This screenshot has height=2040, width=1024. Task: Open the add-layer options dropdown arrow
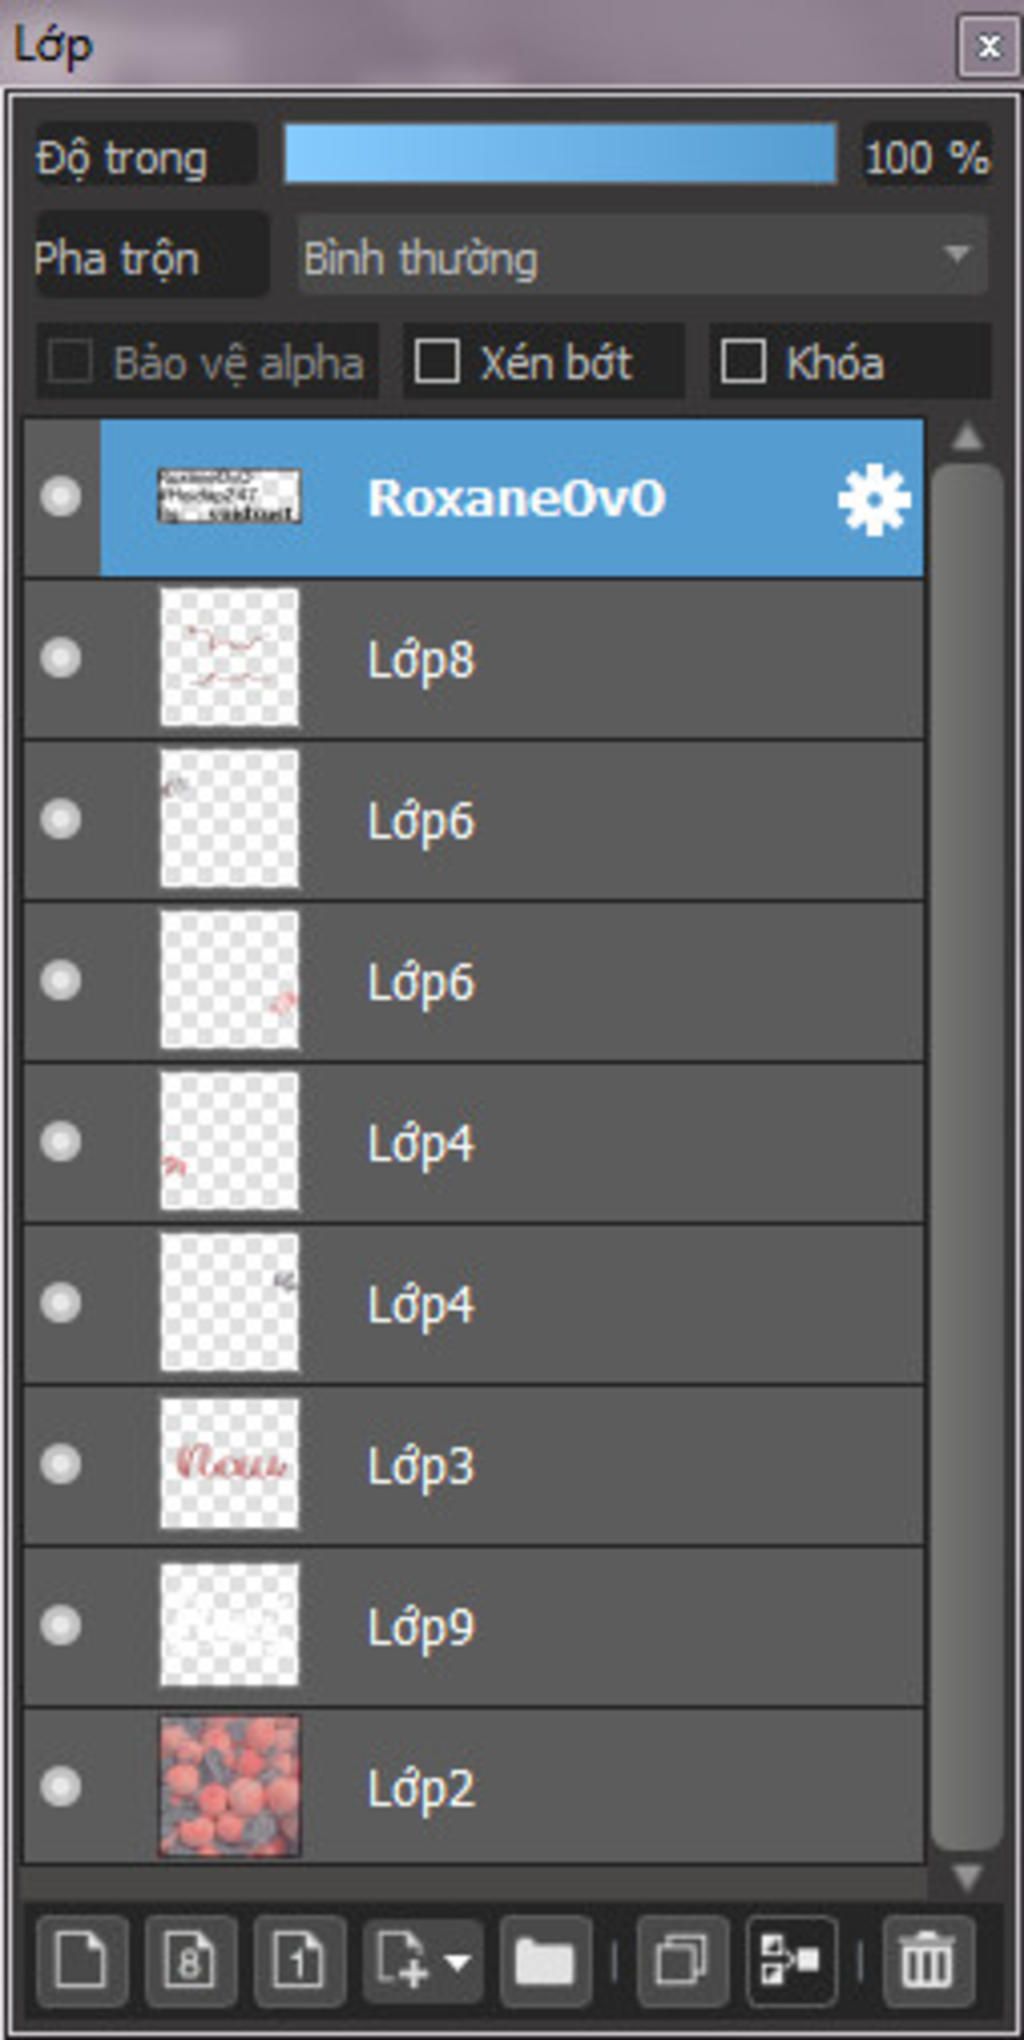tap(457, 1961)
